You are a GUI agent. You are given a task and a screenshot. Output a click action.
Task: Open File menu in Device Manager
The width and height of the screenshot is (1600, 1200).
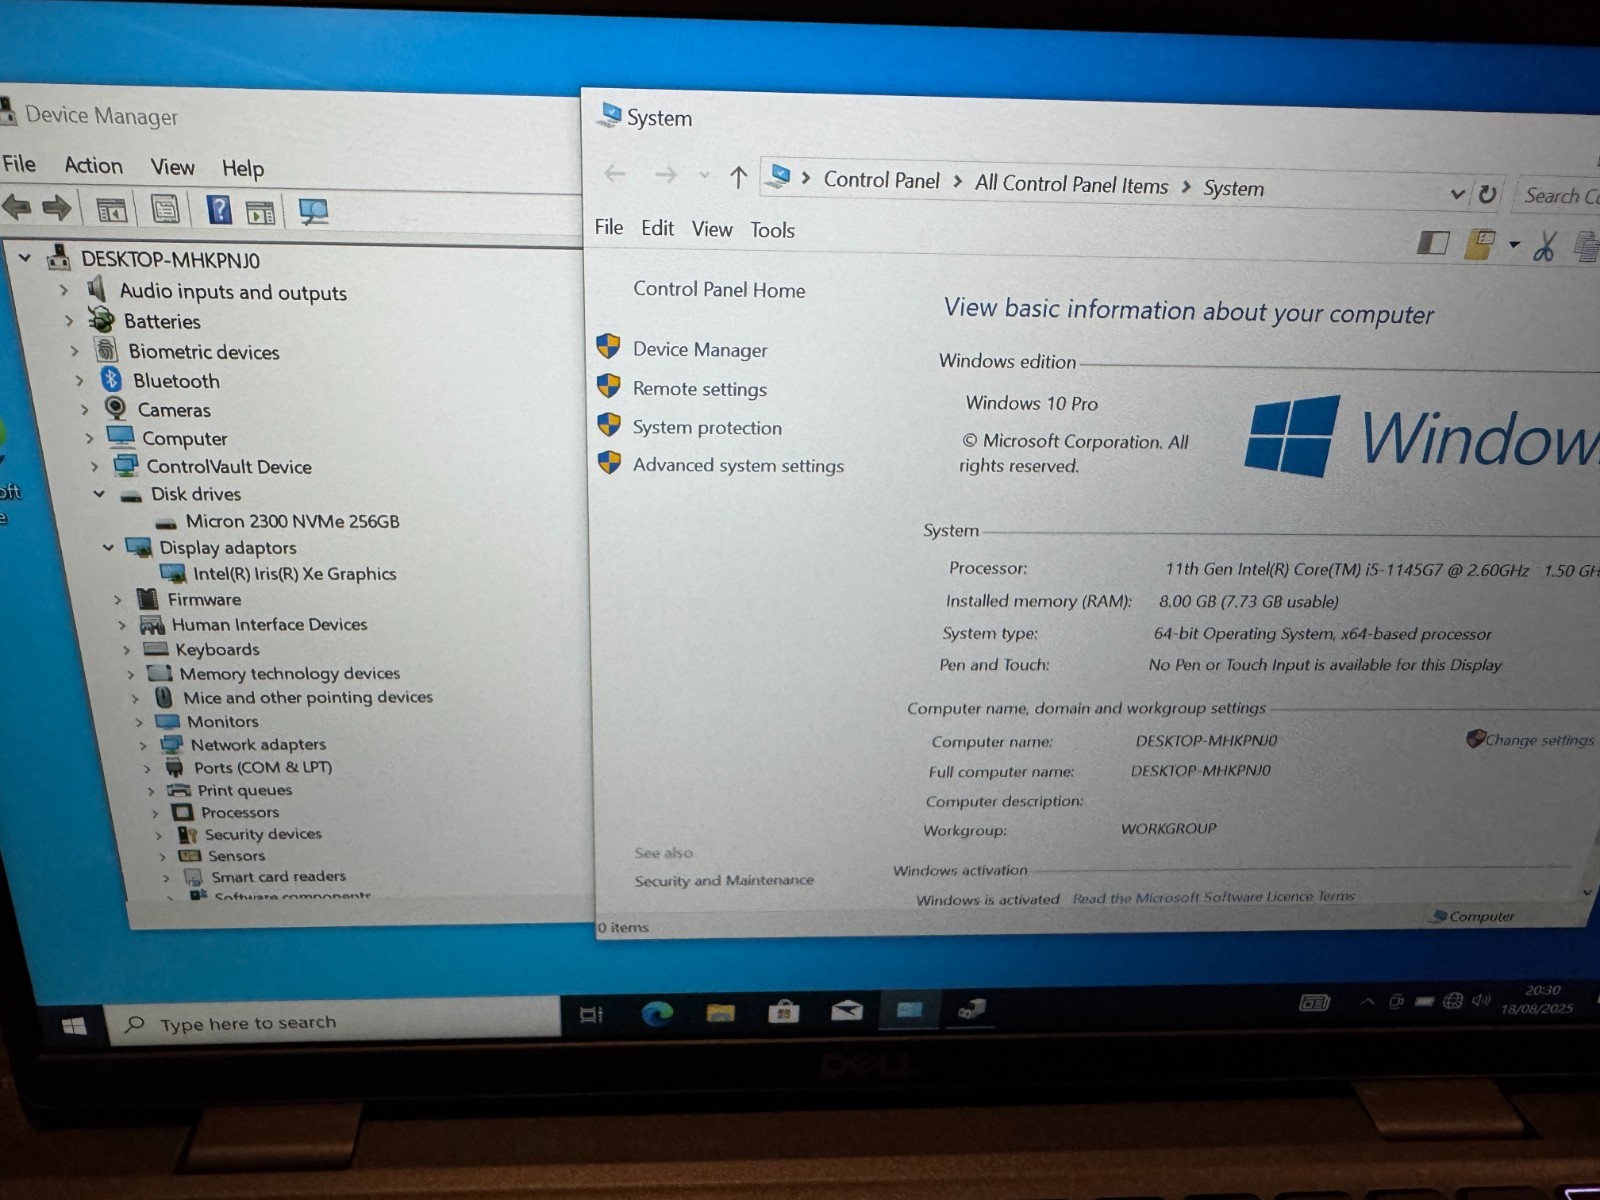point(19,164)
